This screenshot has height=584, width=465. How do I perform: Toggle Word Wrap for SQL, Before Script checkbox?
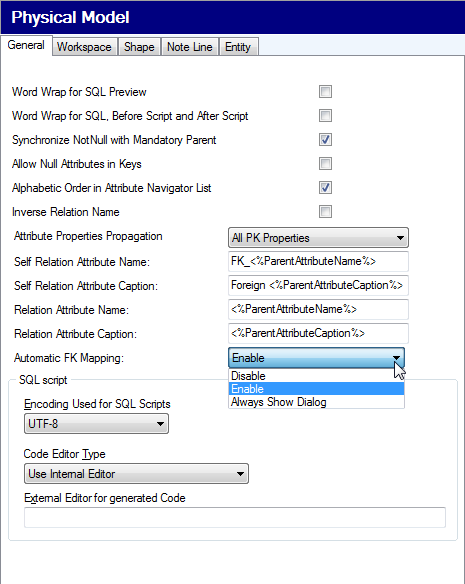tap(325, 116)
